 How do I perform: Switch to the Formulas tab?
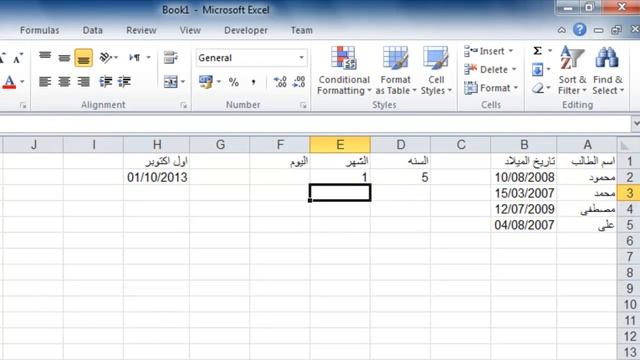(40, 30)
